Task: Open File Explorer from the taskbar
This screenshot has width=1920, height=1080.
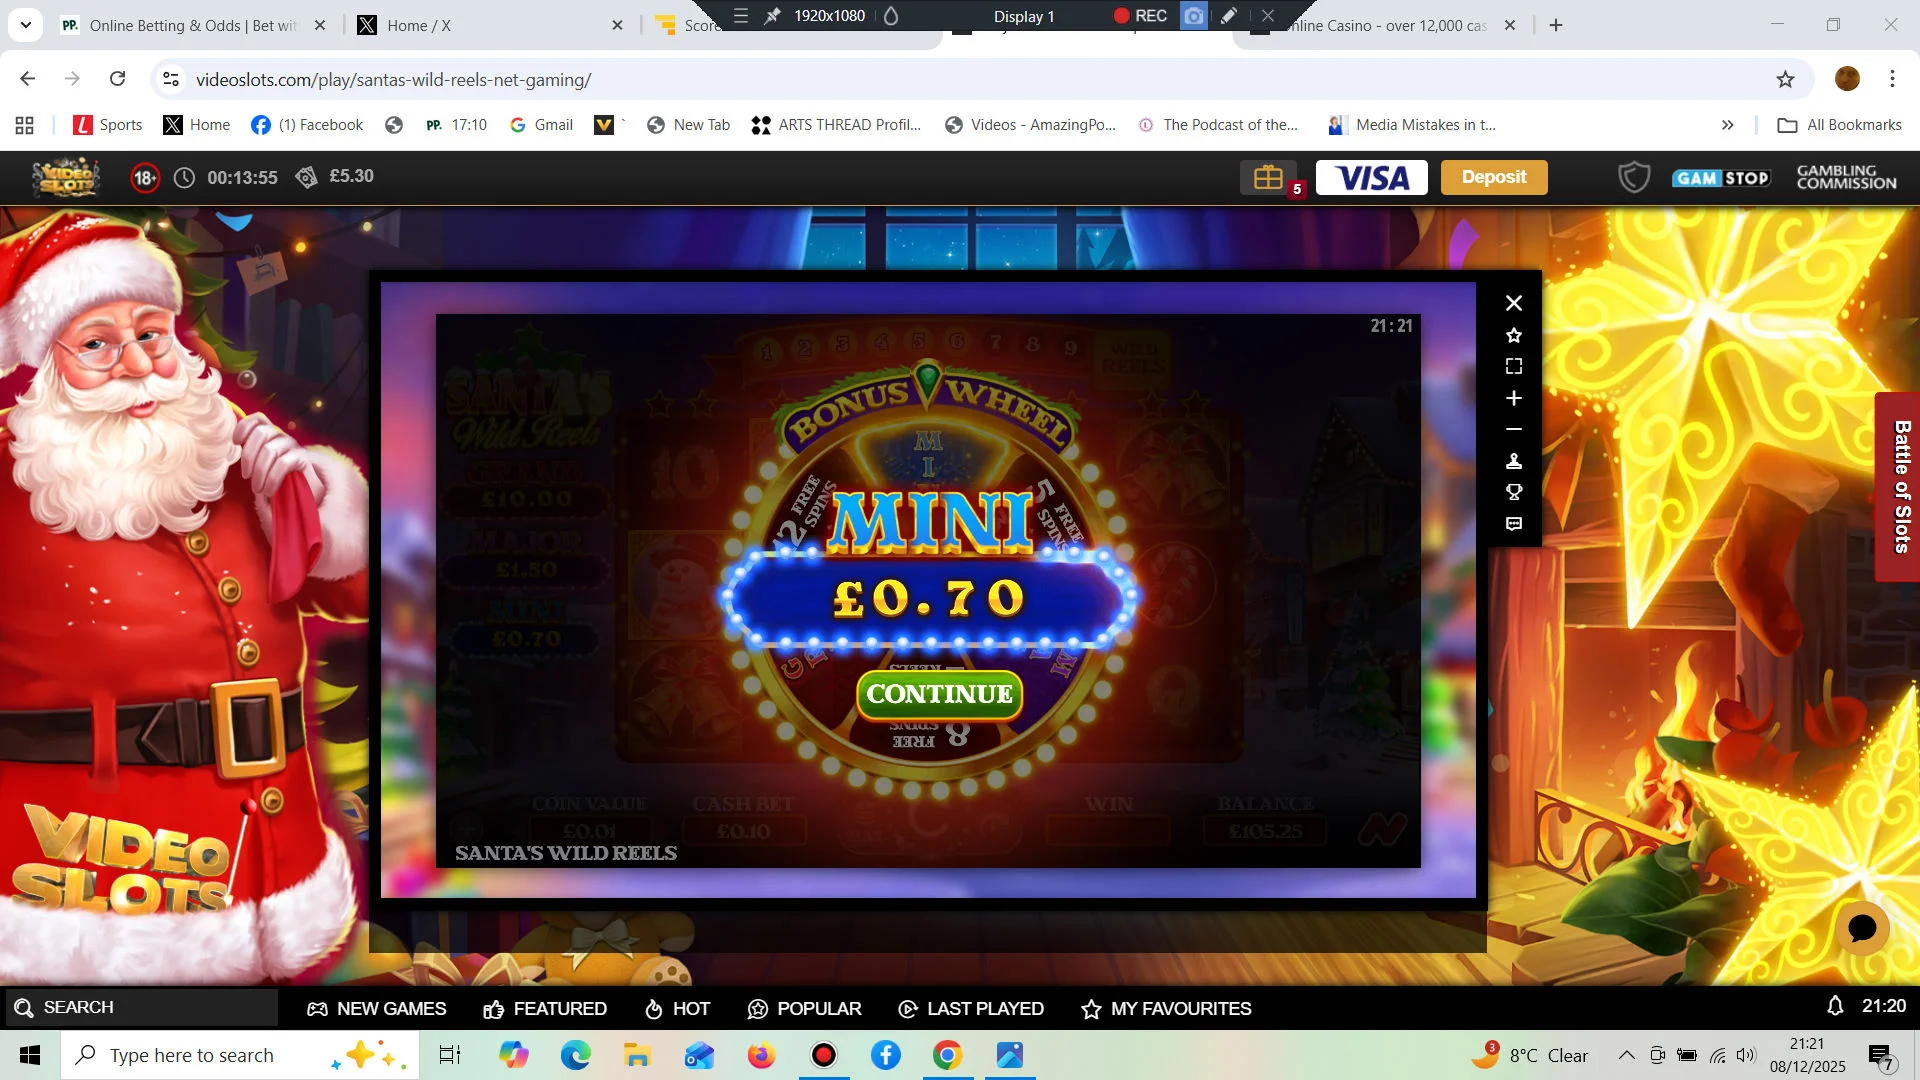Action: click(x=637, y=1055)
